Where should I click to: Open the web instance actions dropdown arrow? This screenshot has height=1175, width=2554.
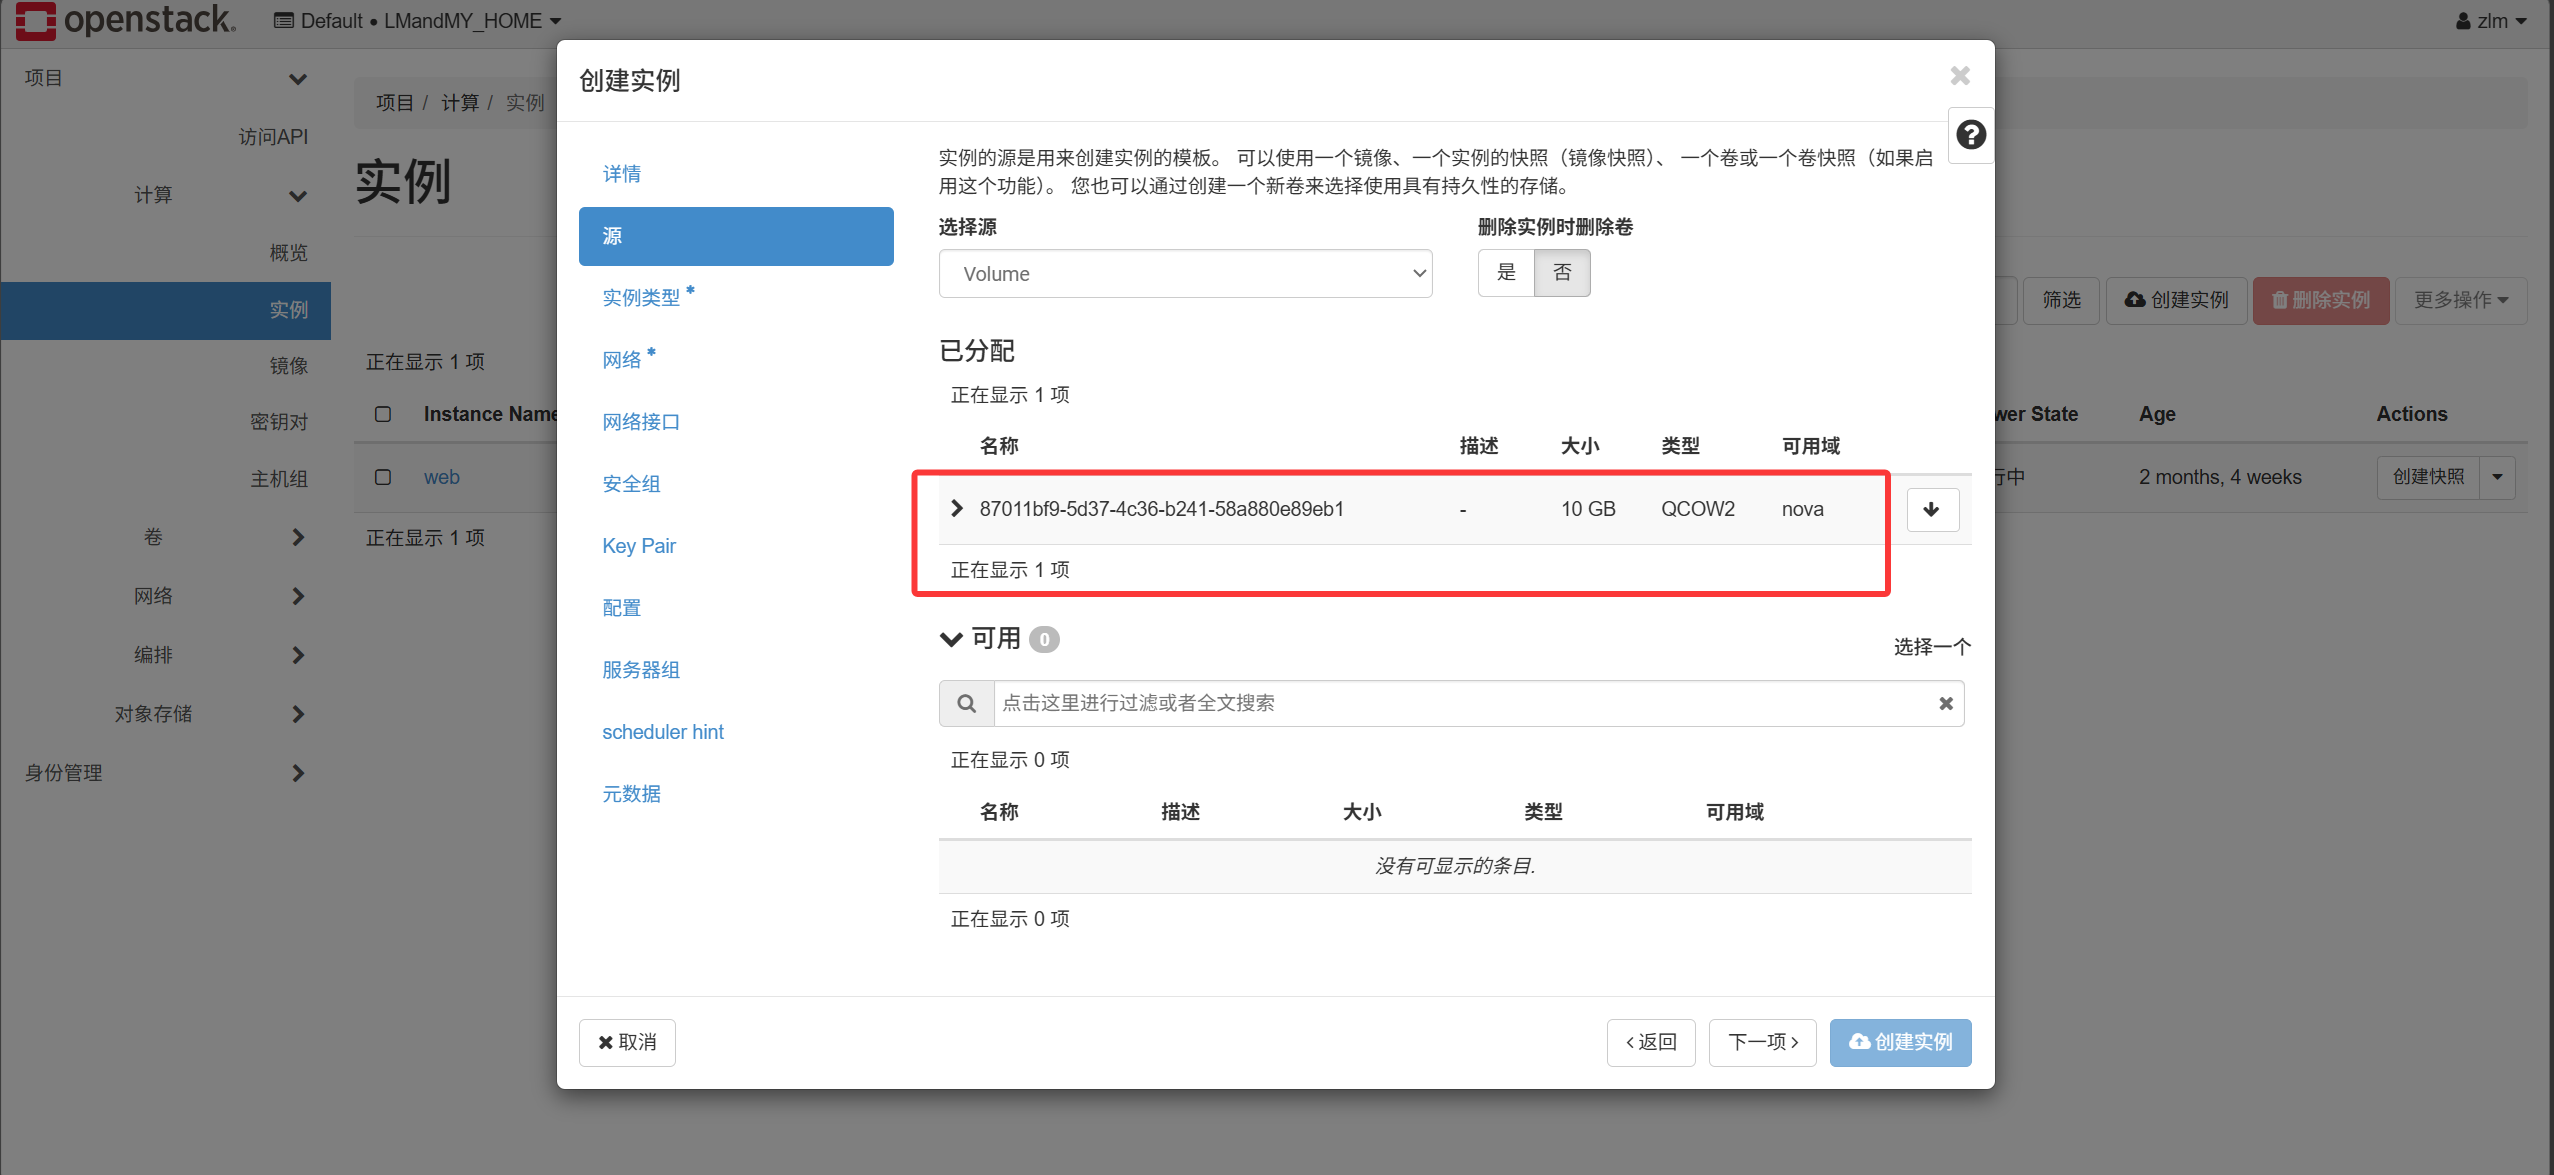coord(2497,478)
